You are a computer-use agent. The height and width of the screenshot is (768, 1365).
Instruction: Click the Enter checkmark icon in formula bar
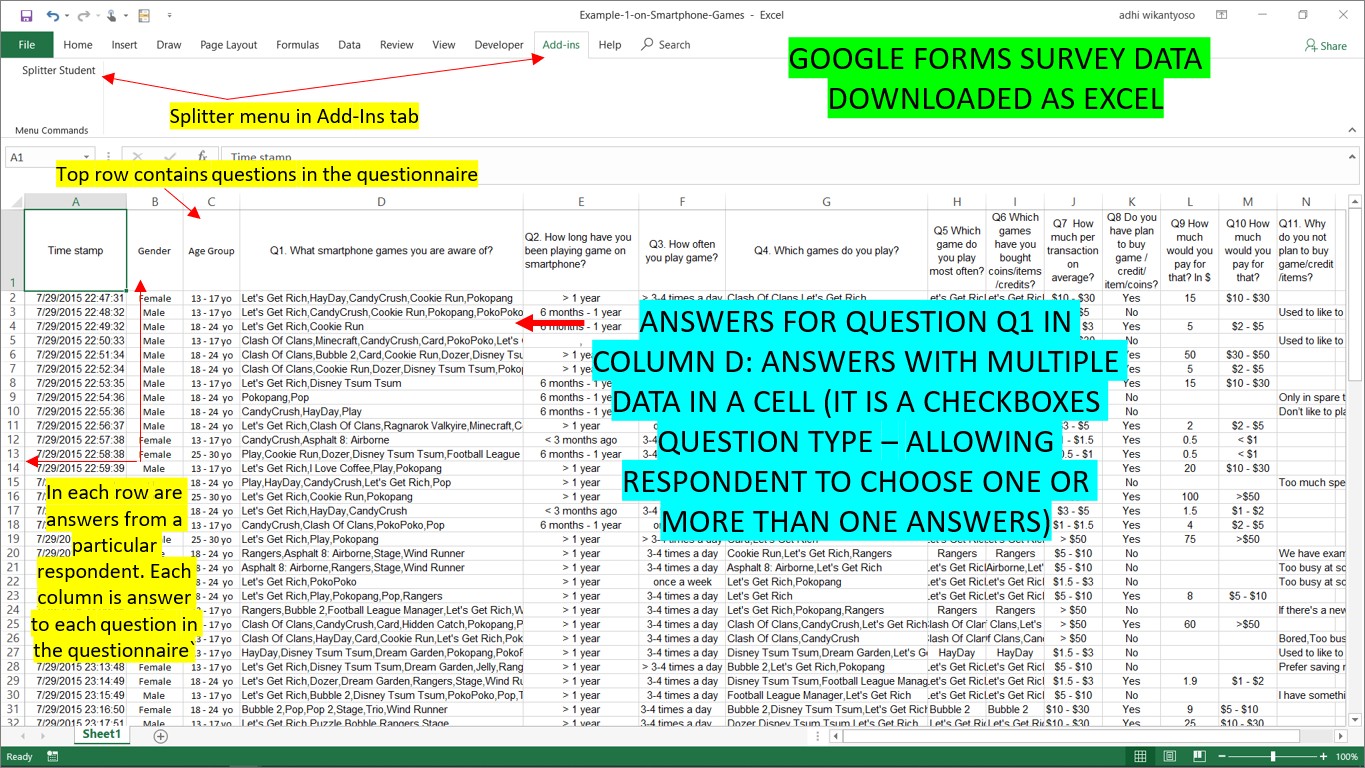[170, 157]
